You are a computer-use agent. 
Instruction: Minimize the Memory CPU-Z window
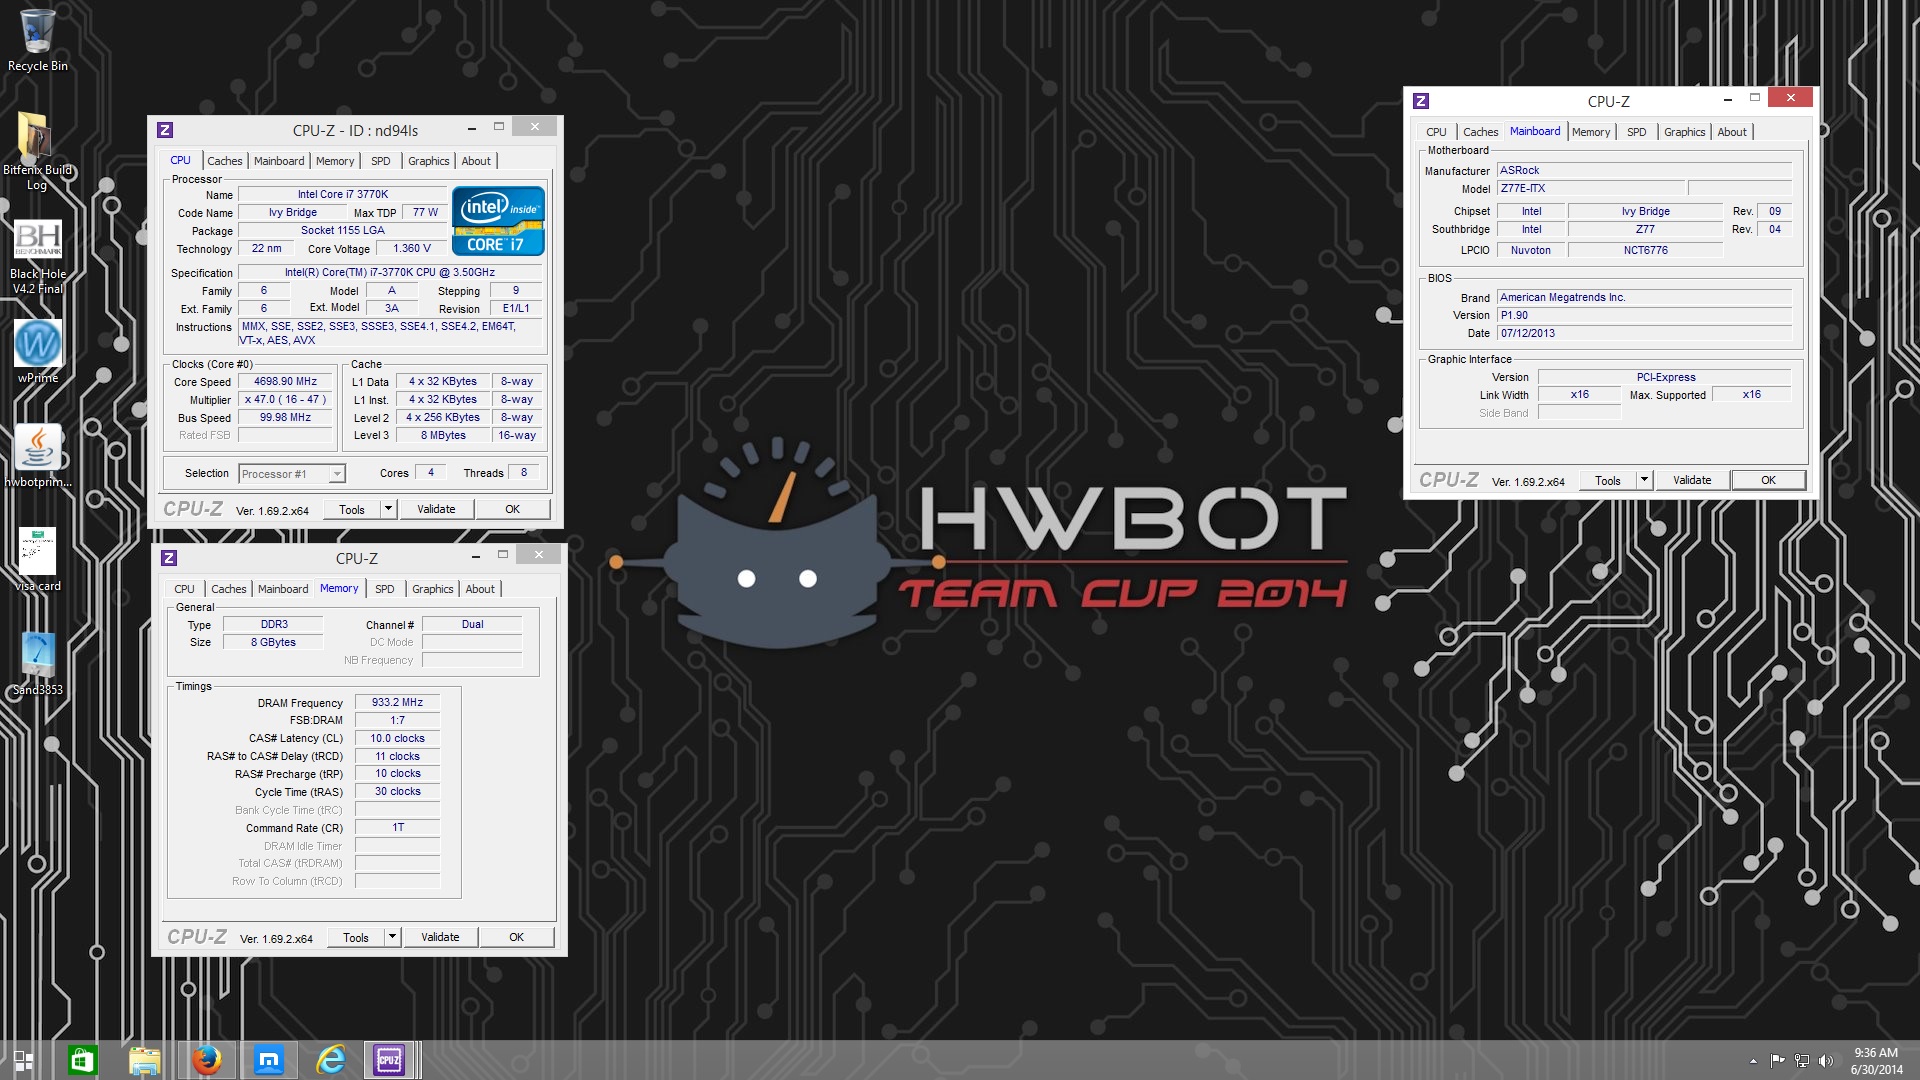click(475, 556)
